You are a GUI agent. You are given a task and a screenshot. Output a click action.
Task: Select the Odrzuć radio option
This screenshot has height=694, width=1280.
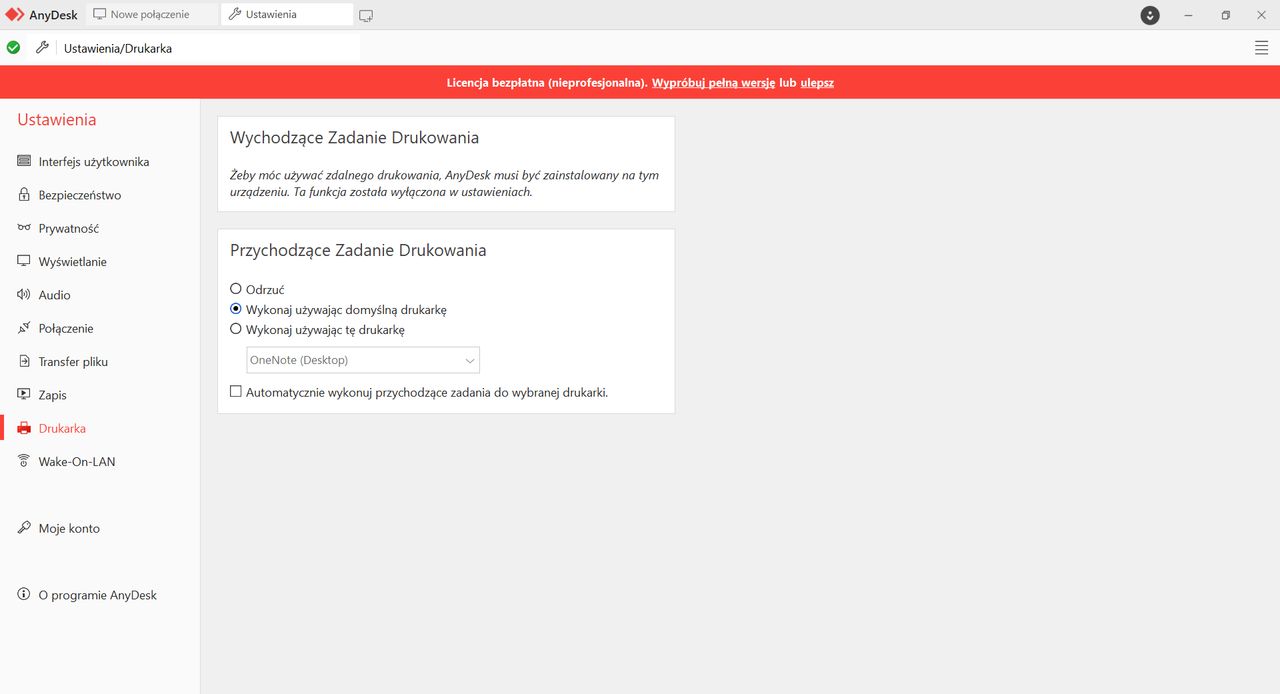tap(236, 289)
